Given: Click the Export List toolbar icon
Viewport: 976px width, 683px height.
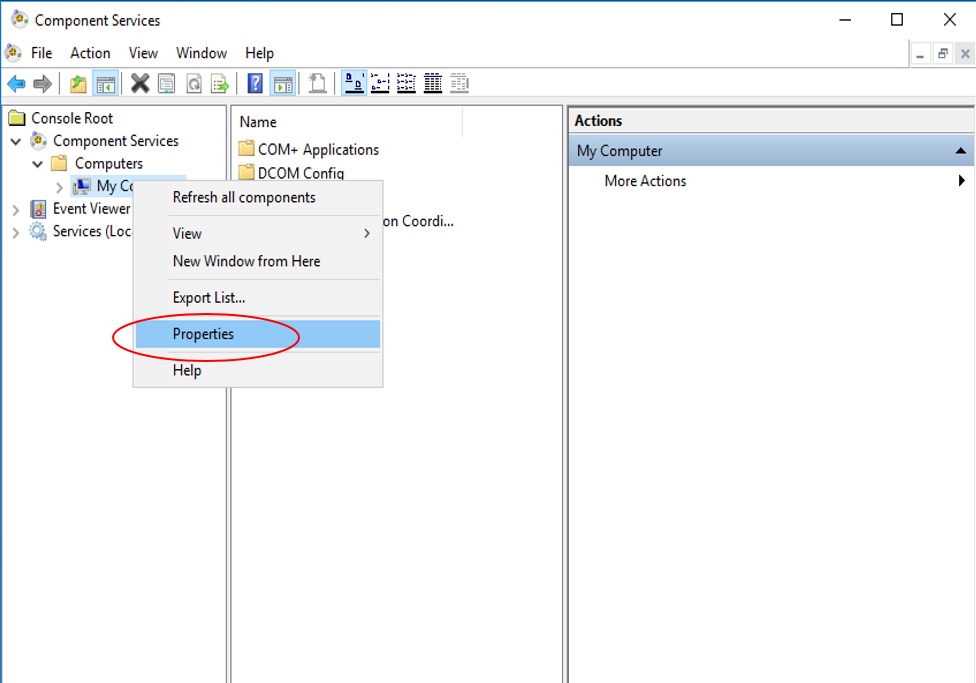Looking at the screenshot, I should click(219, 84).
